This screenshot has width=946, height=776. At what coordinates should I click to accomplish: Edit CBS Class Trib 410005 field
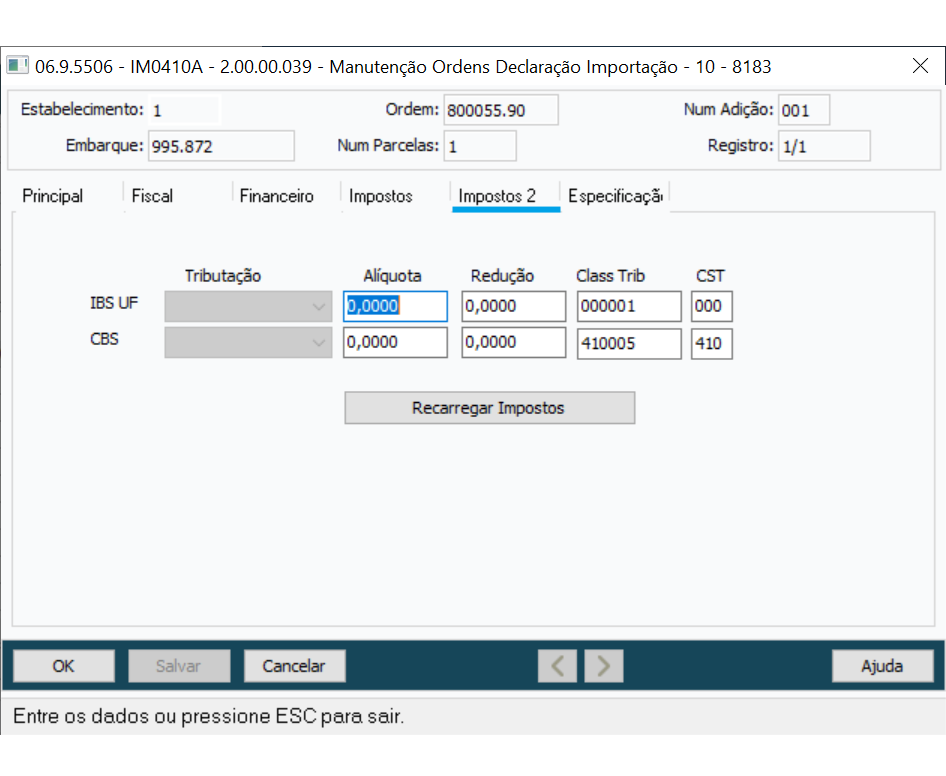(629, 344)
